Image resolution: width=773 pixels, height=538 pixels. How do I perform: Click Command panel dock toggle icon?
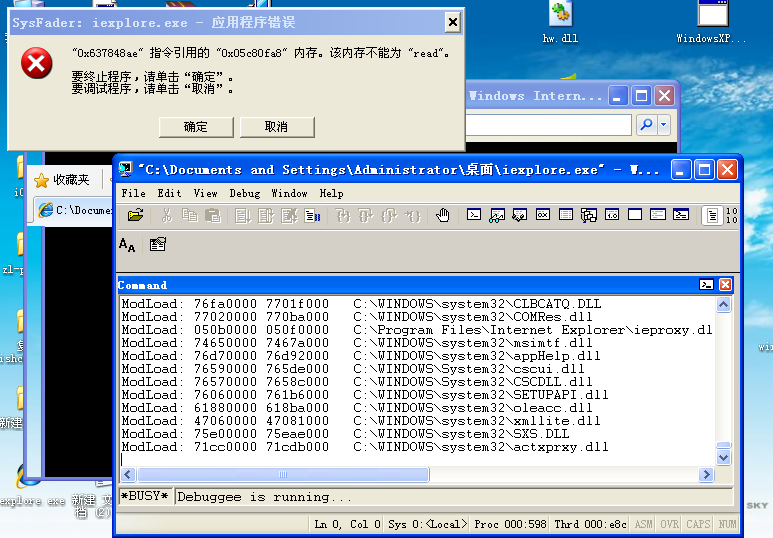pos(706,285)
